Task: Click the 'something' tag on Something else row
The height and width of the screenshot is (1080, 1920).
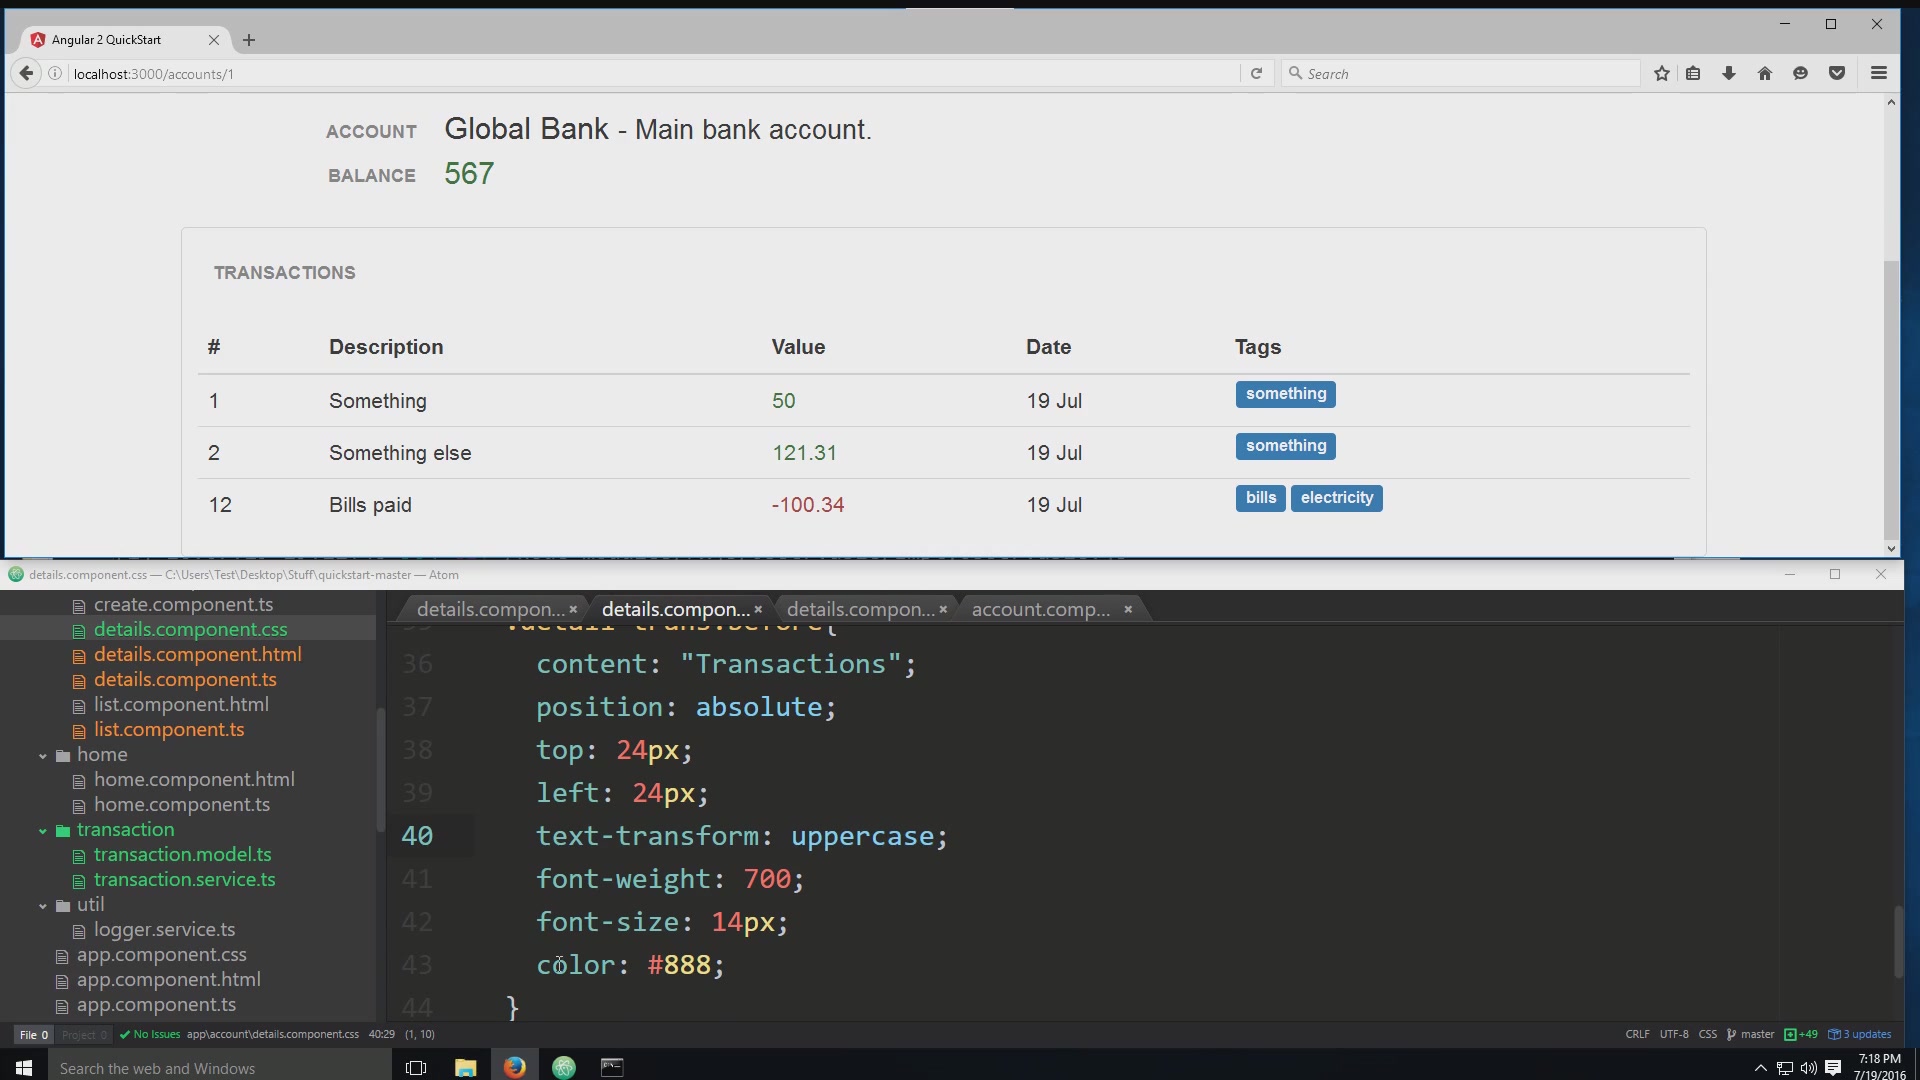Action: pyautogui.click(x=1285, y=446)
